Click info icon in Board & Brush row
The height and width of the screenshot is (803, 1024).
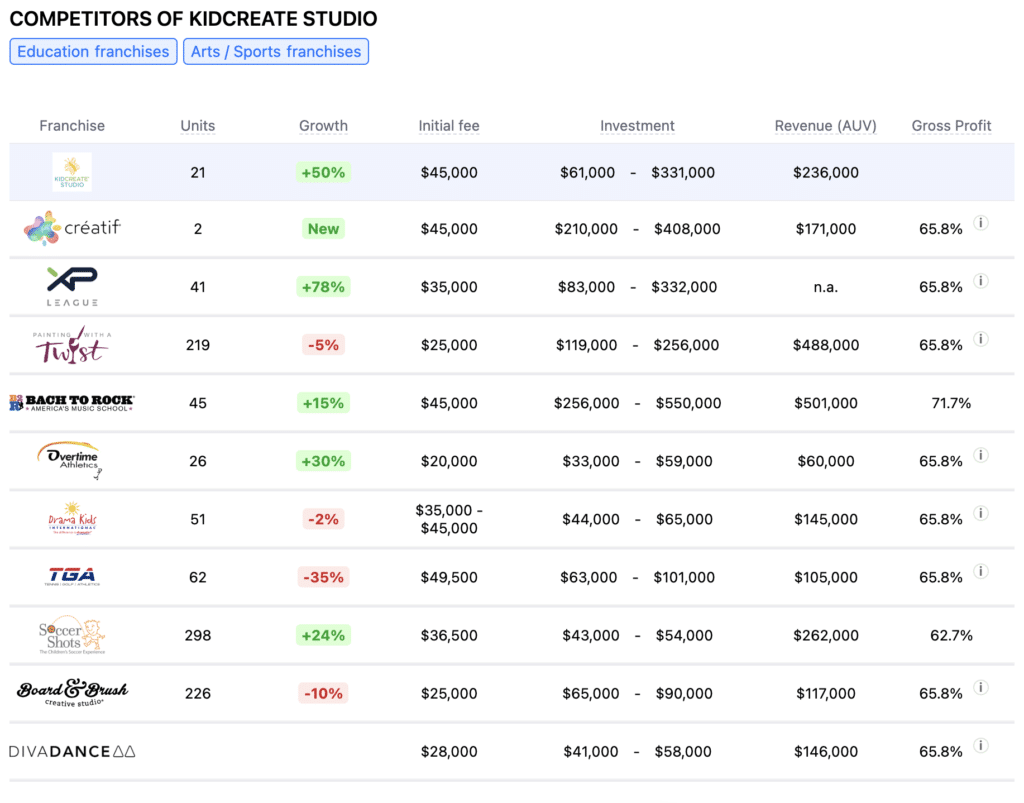pos(980,687)
